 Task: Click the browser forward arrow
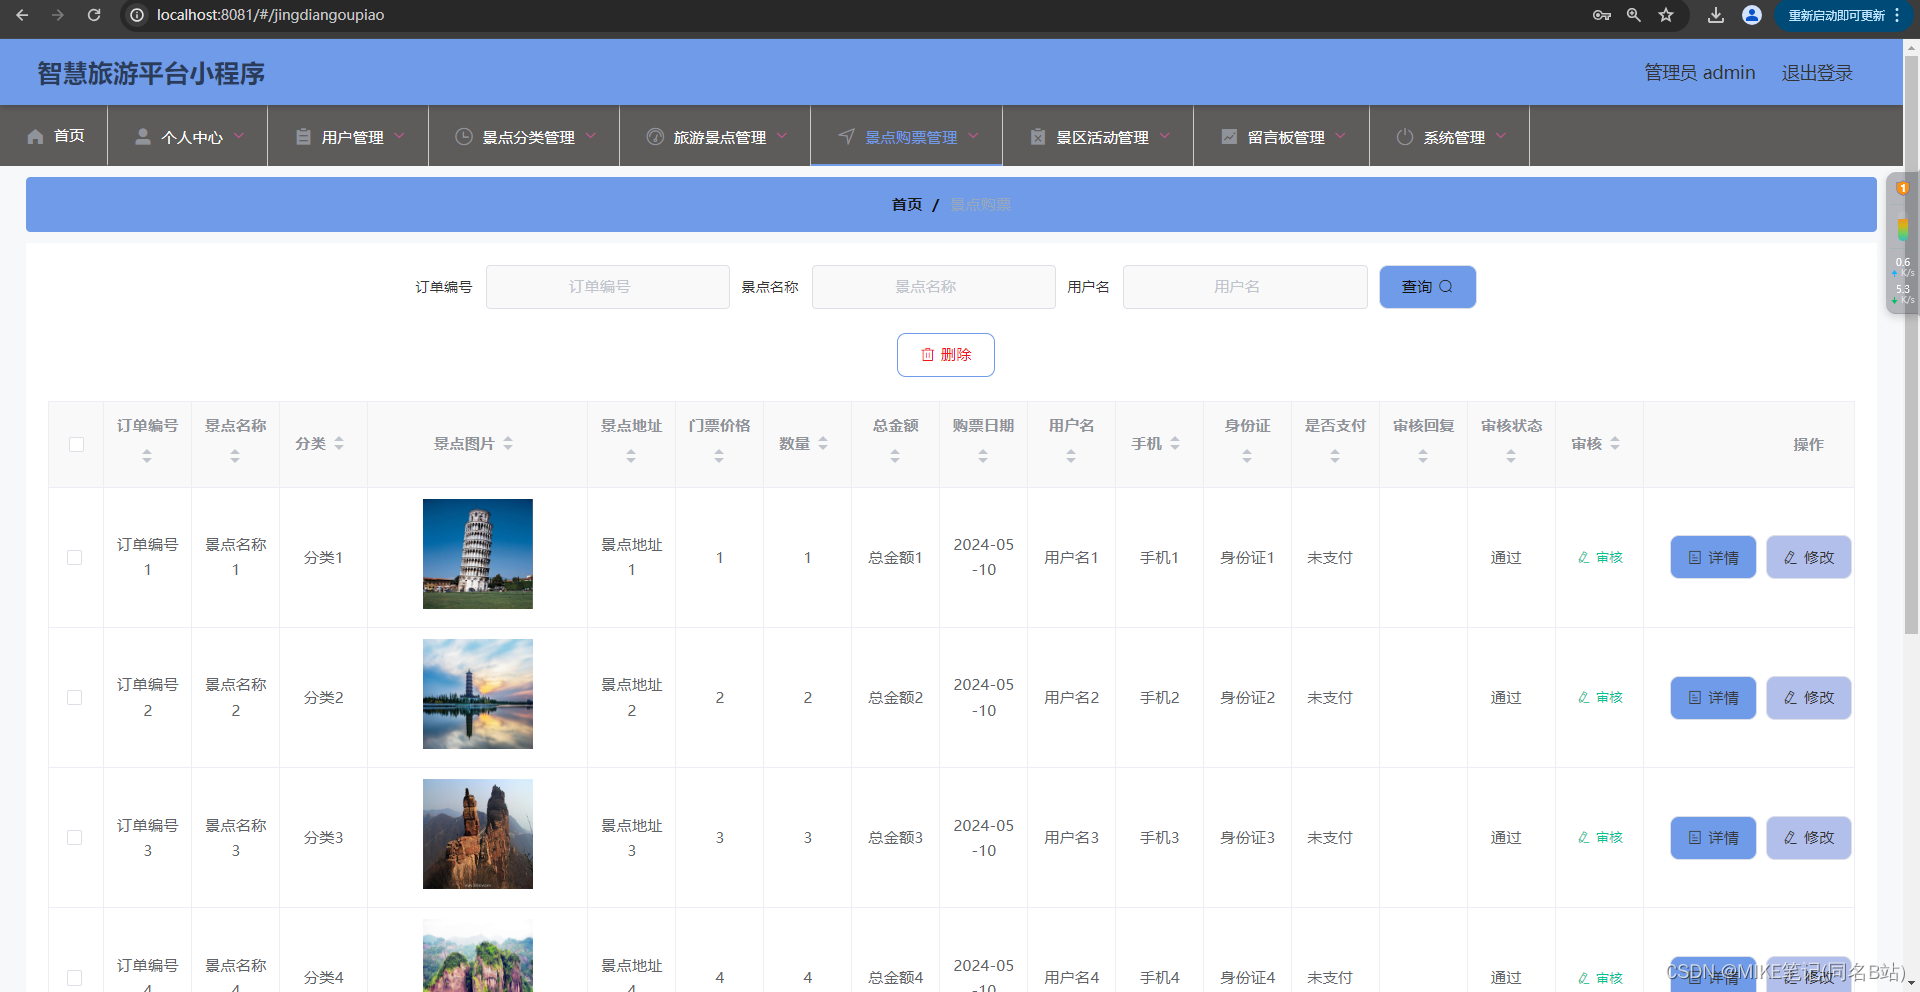coord(58,15)
